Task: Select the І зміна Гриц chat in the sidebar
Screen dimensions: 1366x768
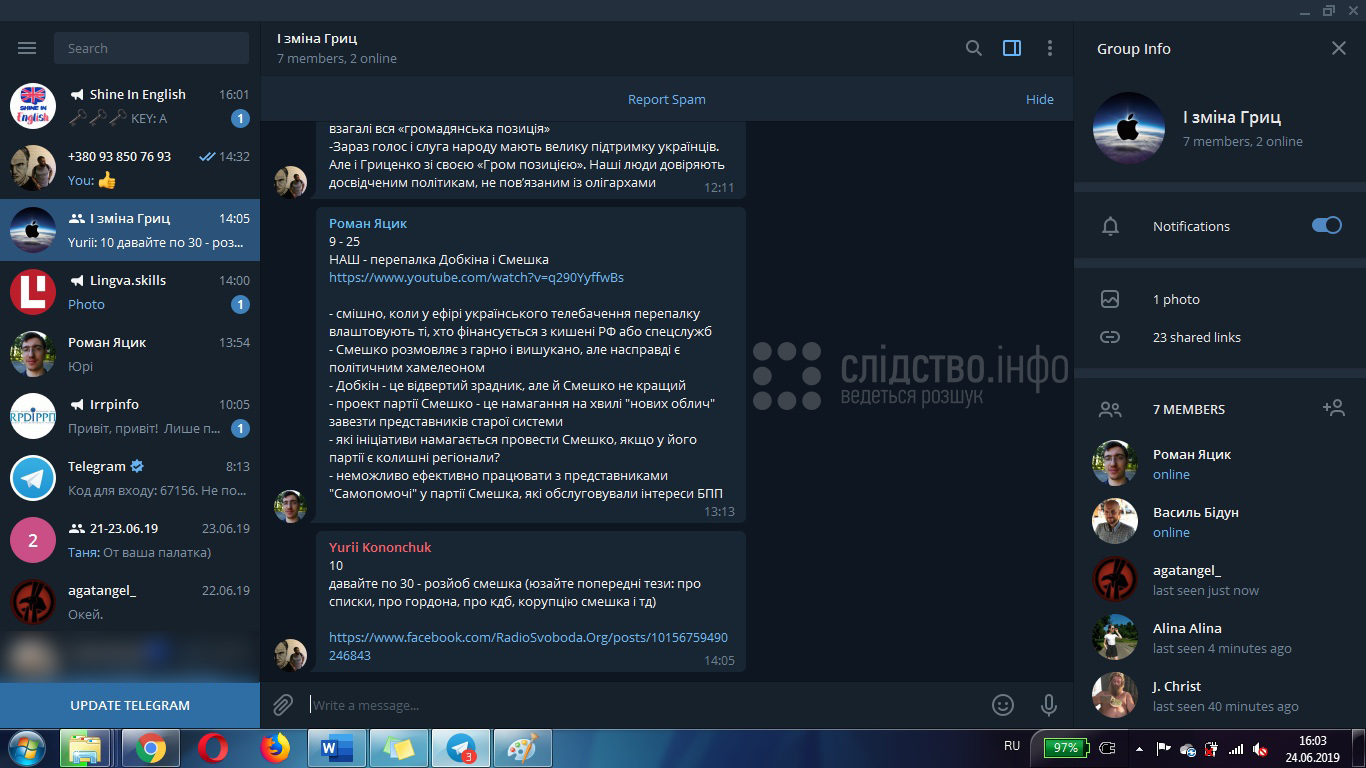Action: 130,230
